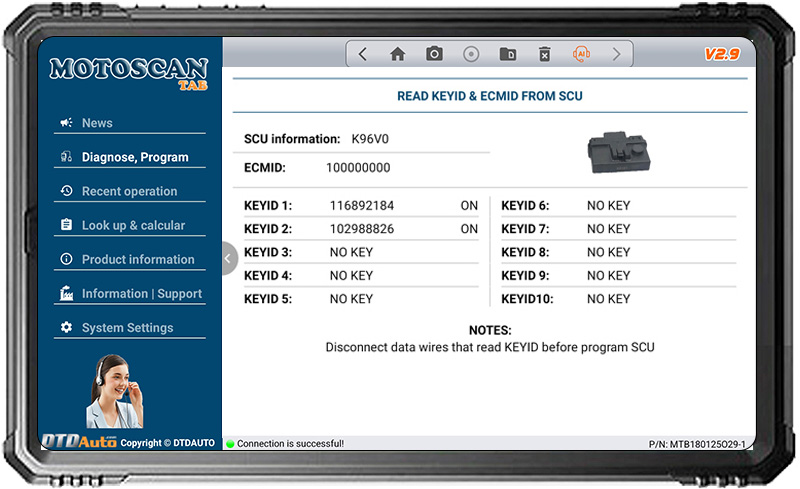Click the megaphone icon beside News
Viewport: 800px width, 489px height.
66,123
